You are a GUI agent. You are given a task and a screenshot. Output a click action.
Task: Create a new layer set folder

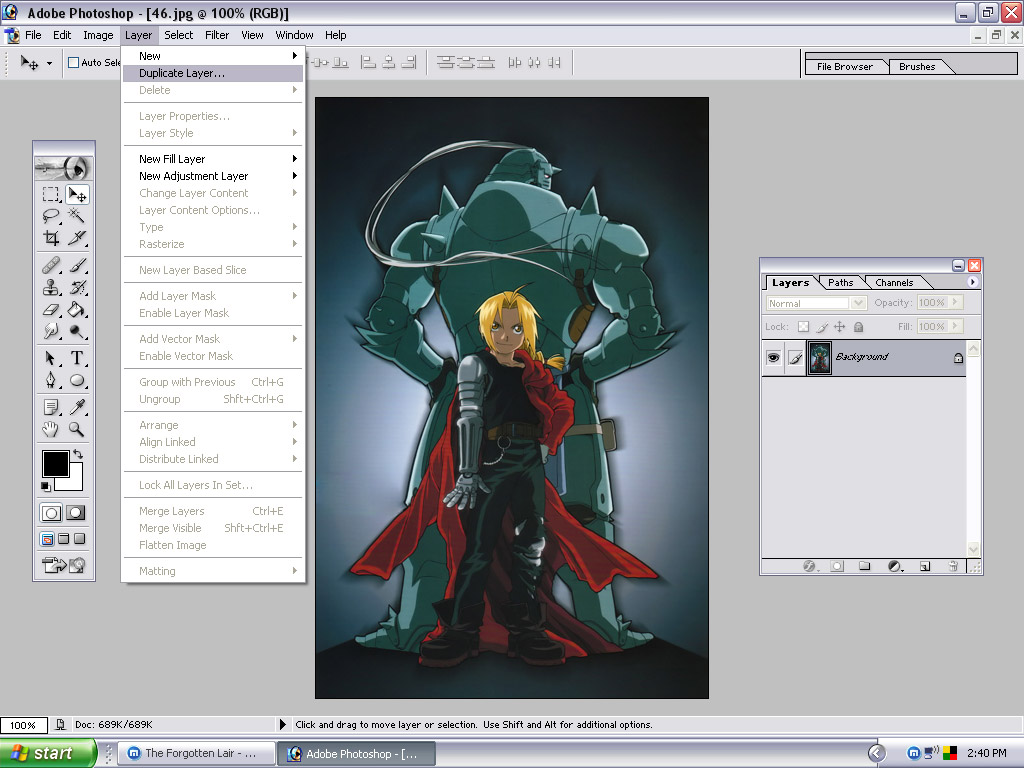click(x=865, y=566)
